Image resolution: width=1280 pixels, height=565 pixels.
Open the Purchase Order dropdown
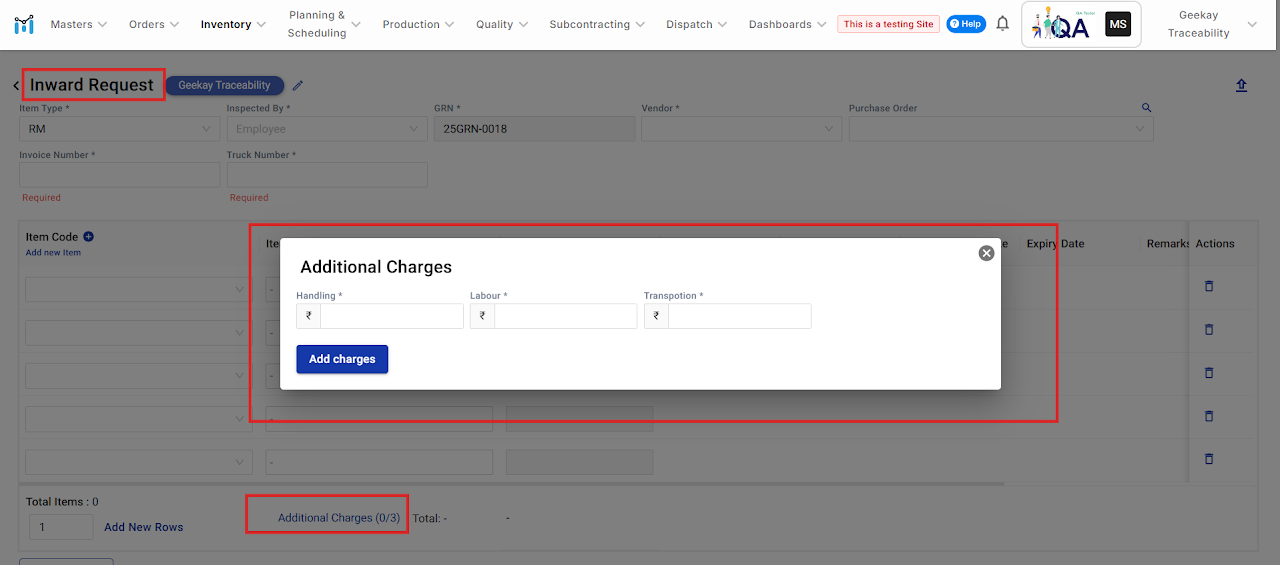click(x=1000, y=129)
